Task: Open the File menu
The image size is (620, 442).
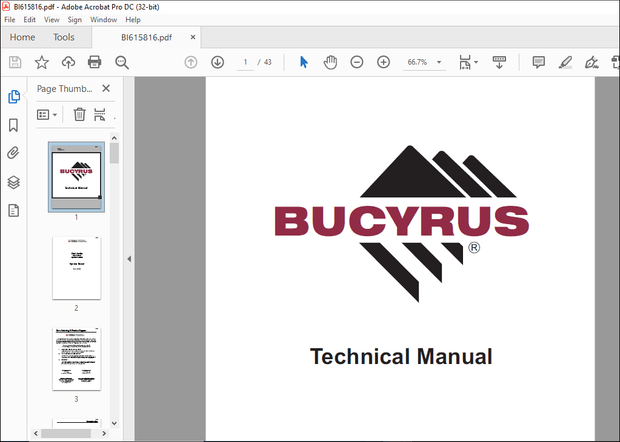Action: point(10,20)
